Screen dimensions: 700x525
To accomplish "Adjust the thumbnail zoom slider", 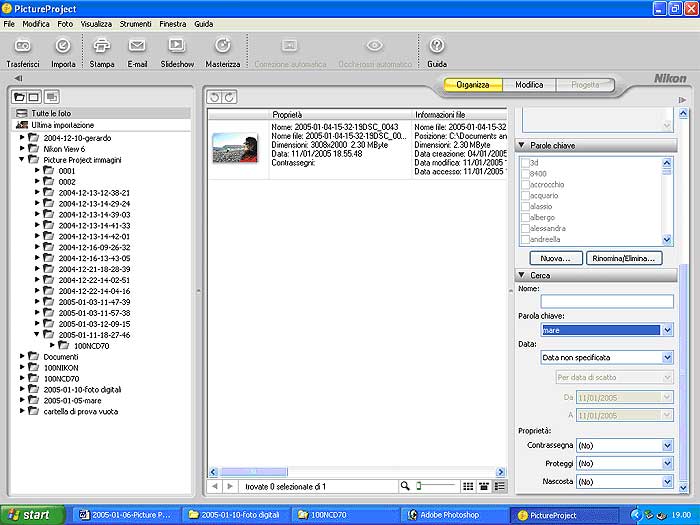I will point(419,486).
